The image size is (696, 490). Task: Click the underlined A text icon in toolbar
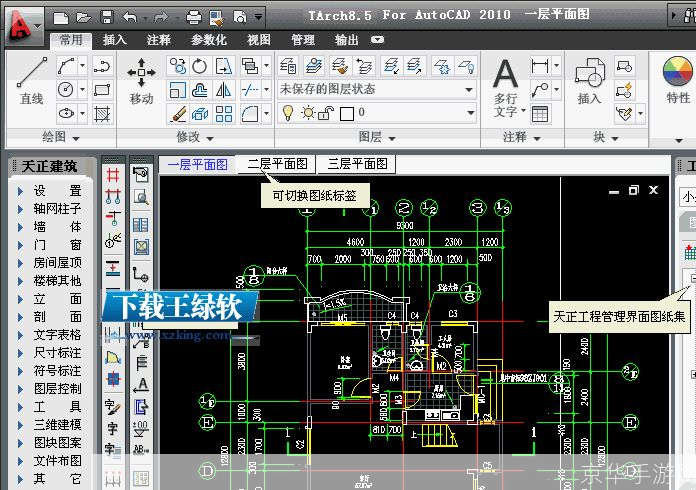point(142,385)
